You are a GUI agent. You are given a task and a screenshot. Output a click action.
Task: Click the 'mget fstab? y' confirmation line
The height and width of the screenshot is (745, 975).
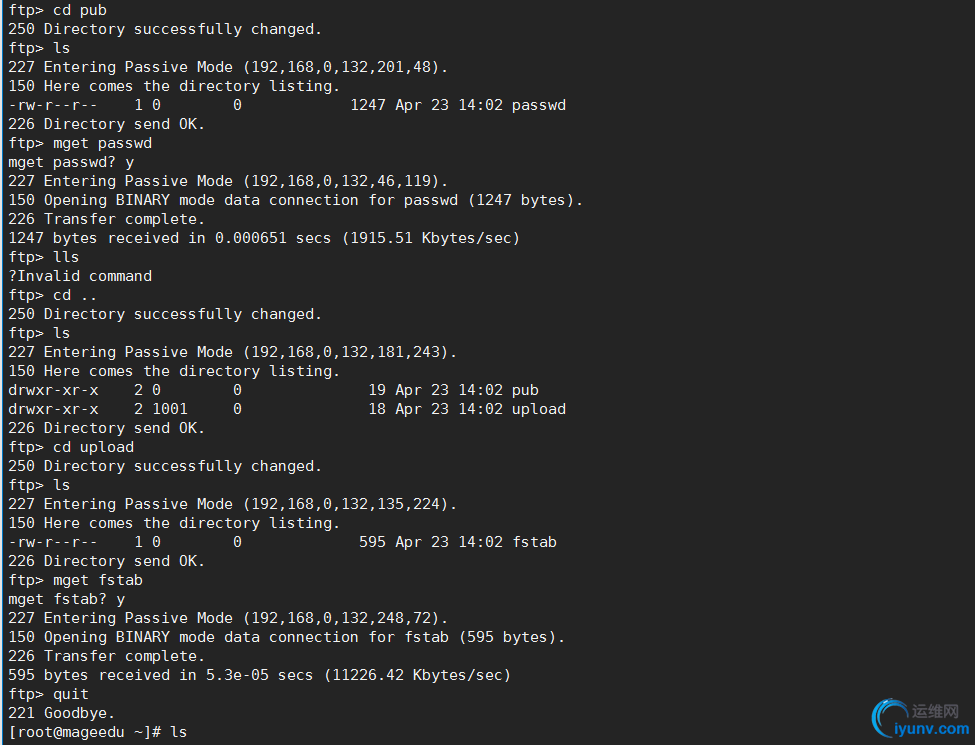point(67,599)
